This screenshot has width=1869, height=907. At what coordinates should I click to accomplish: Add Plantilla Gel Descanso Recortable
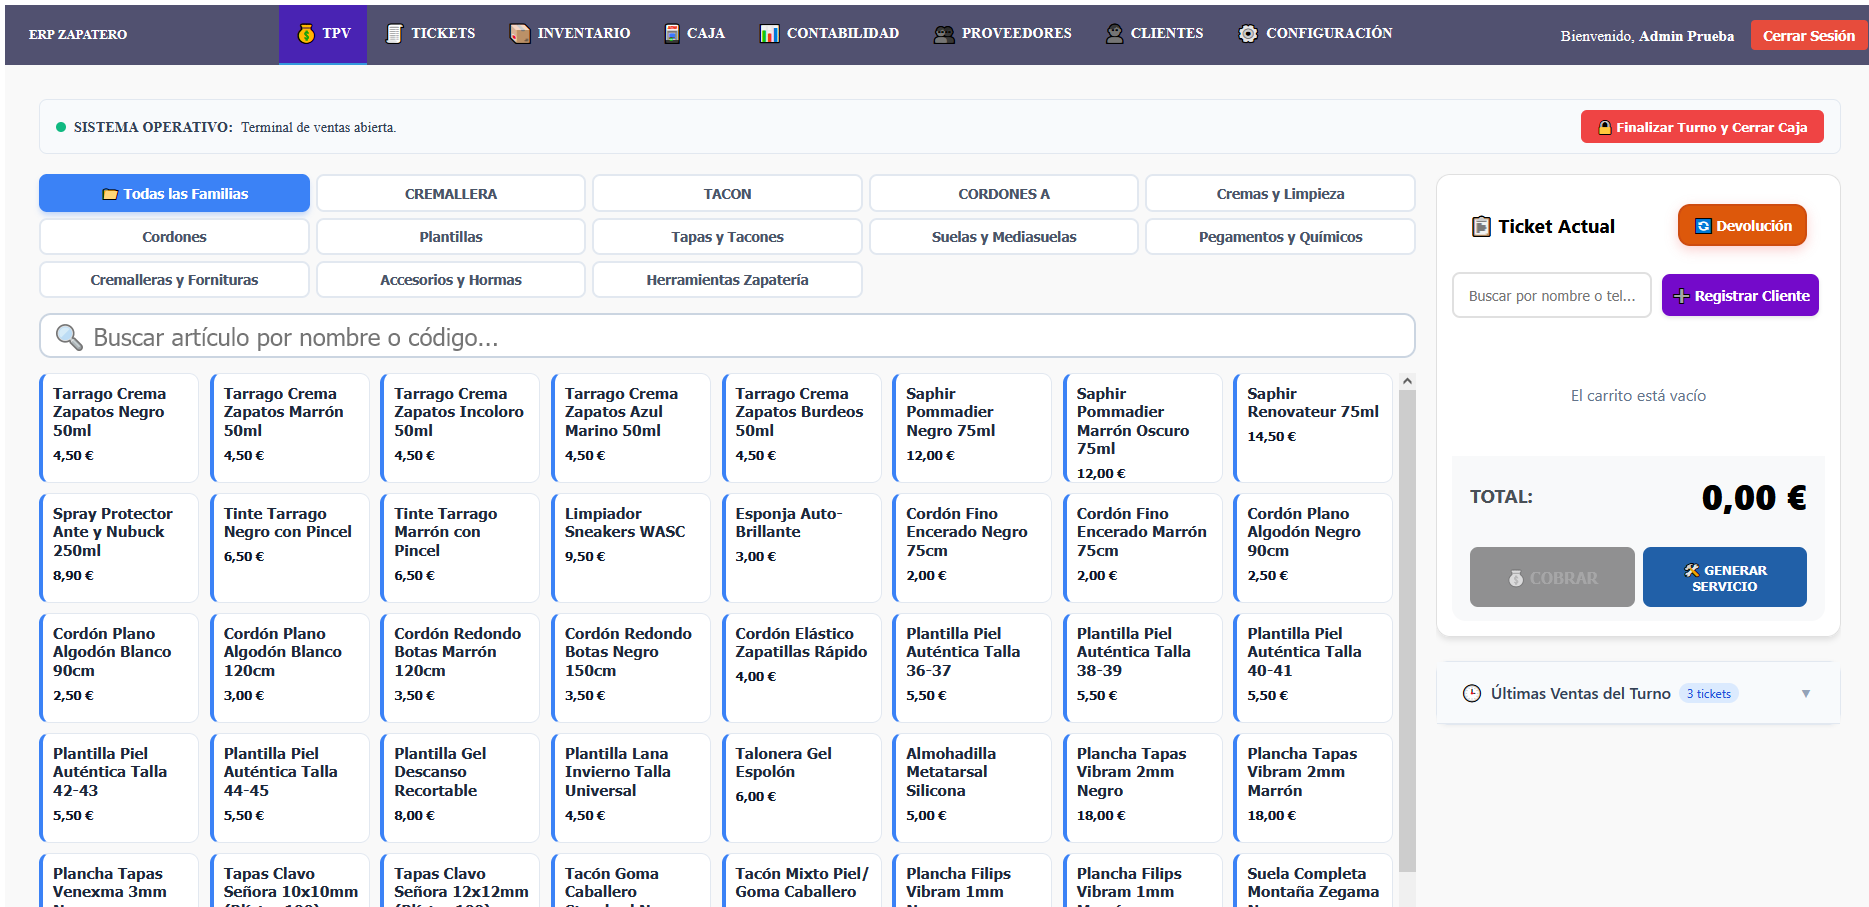[x=460, y=788]
